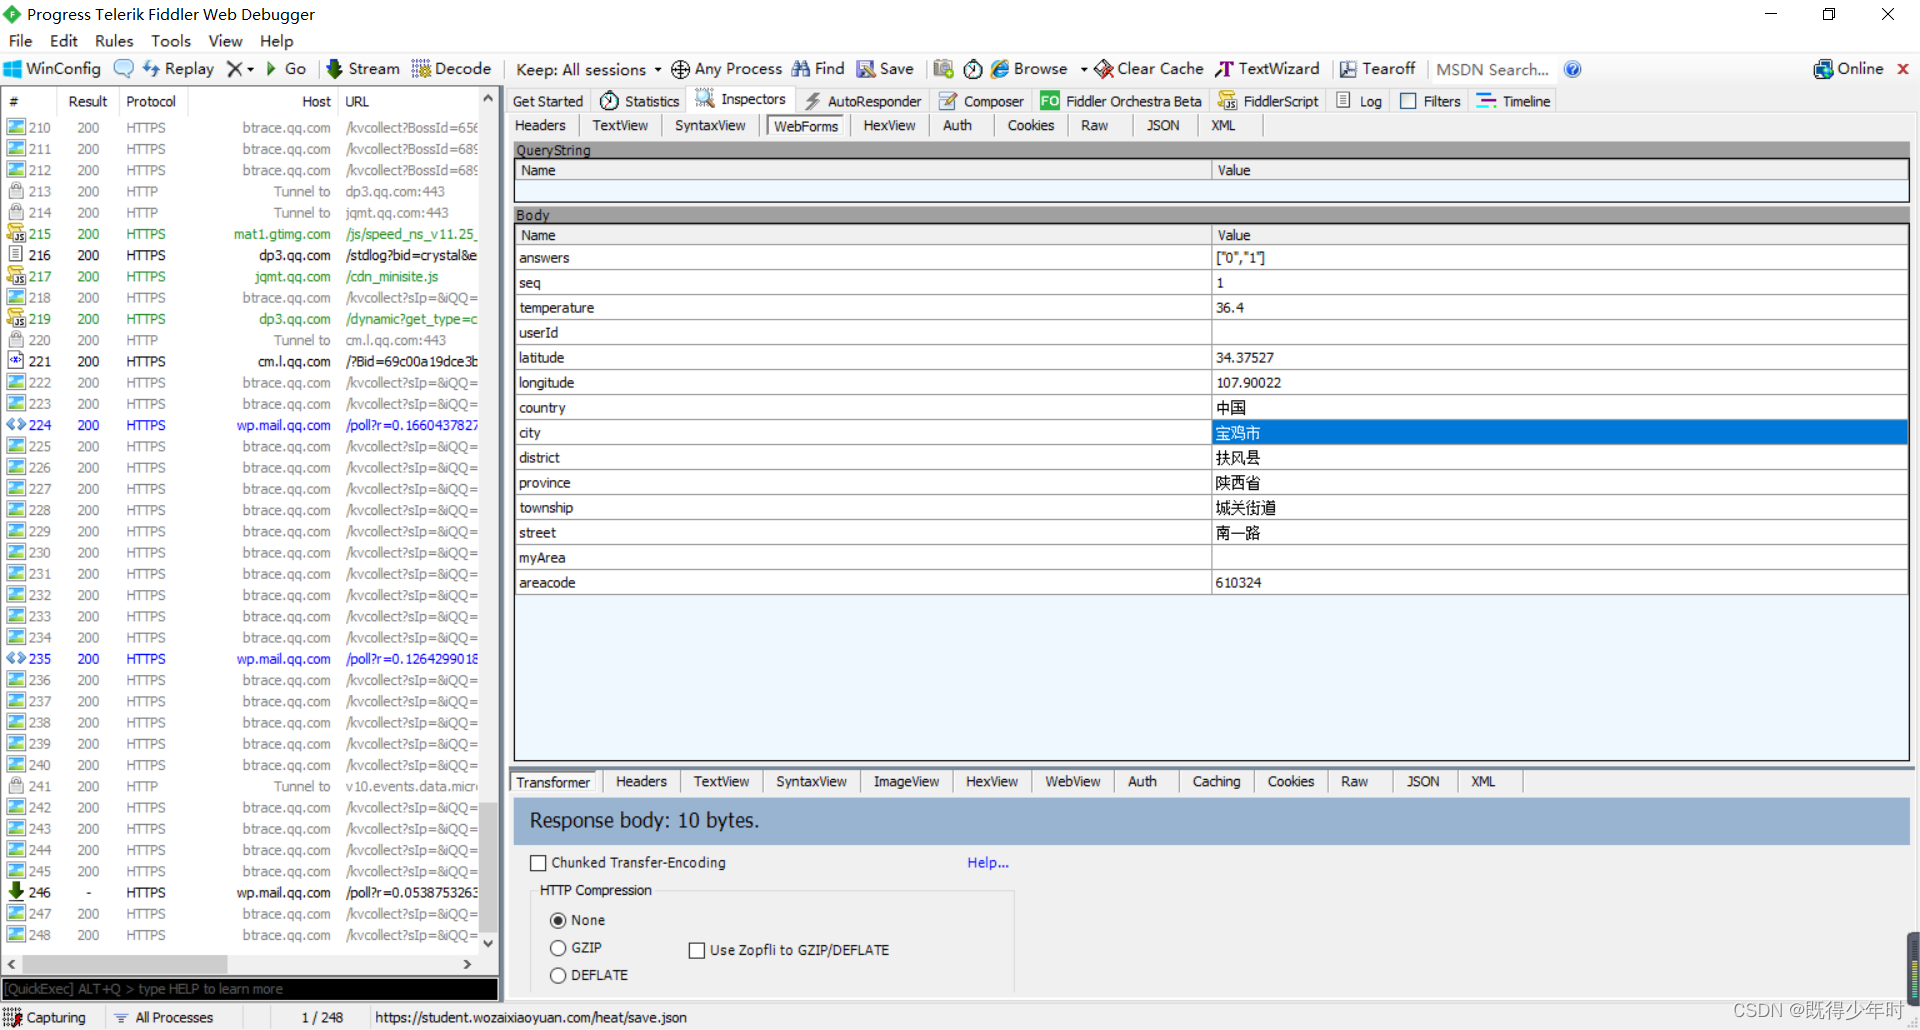Image resolution: width=1920 pixels, height=1030 pixels.
Task: Open the TextWizard tool
Action: [1267, 69]
